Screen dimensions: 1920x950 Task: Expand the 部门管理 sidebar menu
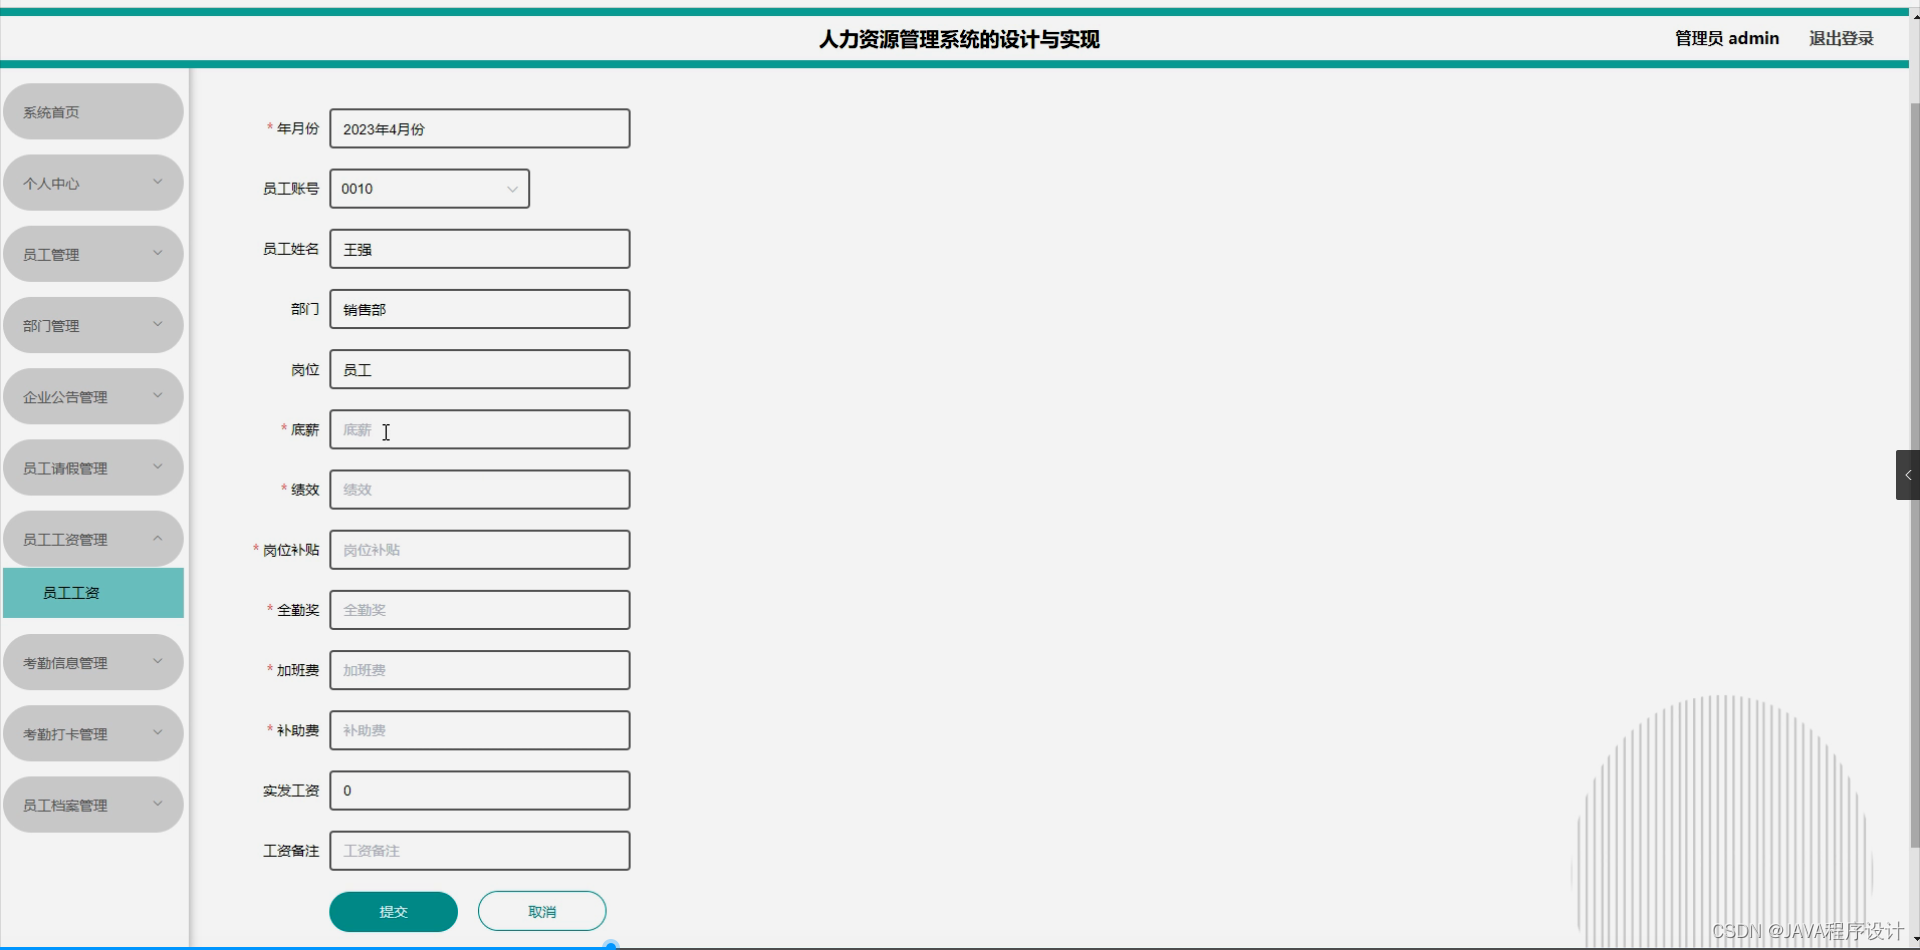point(93,325)
